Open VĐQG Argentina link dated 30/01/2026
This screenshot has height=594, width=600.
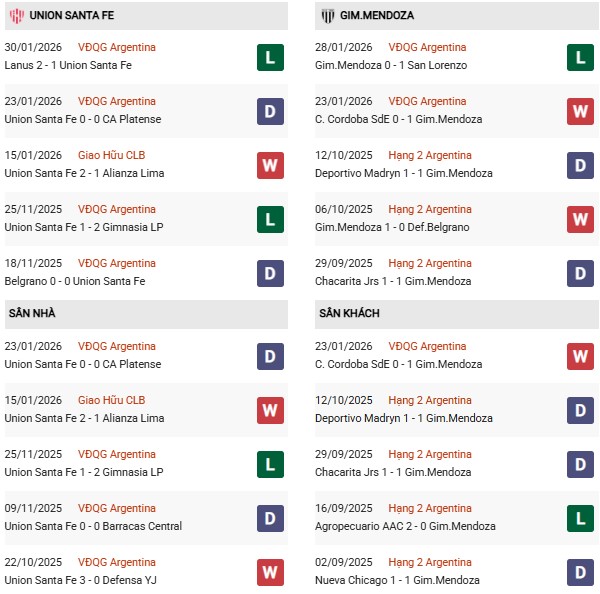point(117,47)
